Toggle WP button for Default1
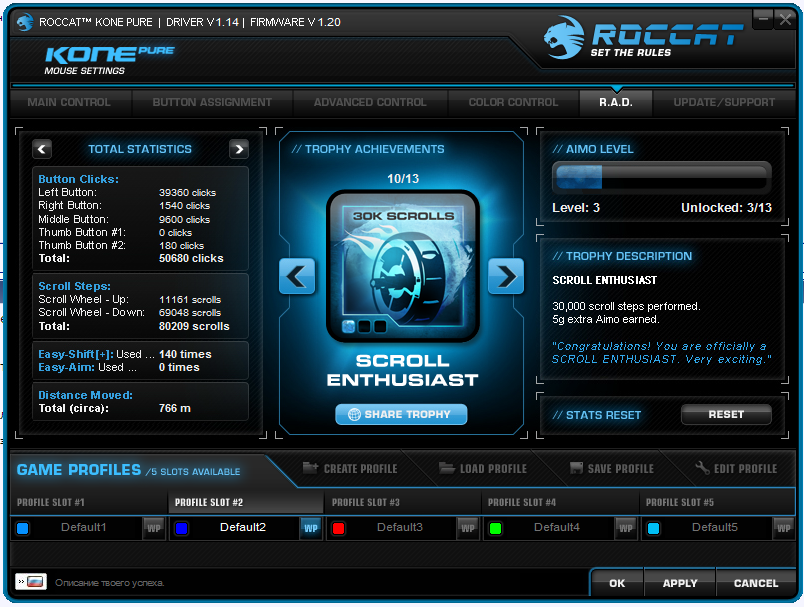804x607 pixels. click(x=154, y=529)
